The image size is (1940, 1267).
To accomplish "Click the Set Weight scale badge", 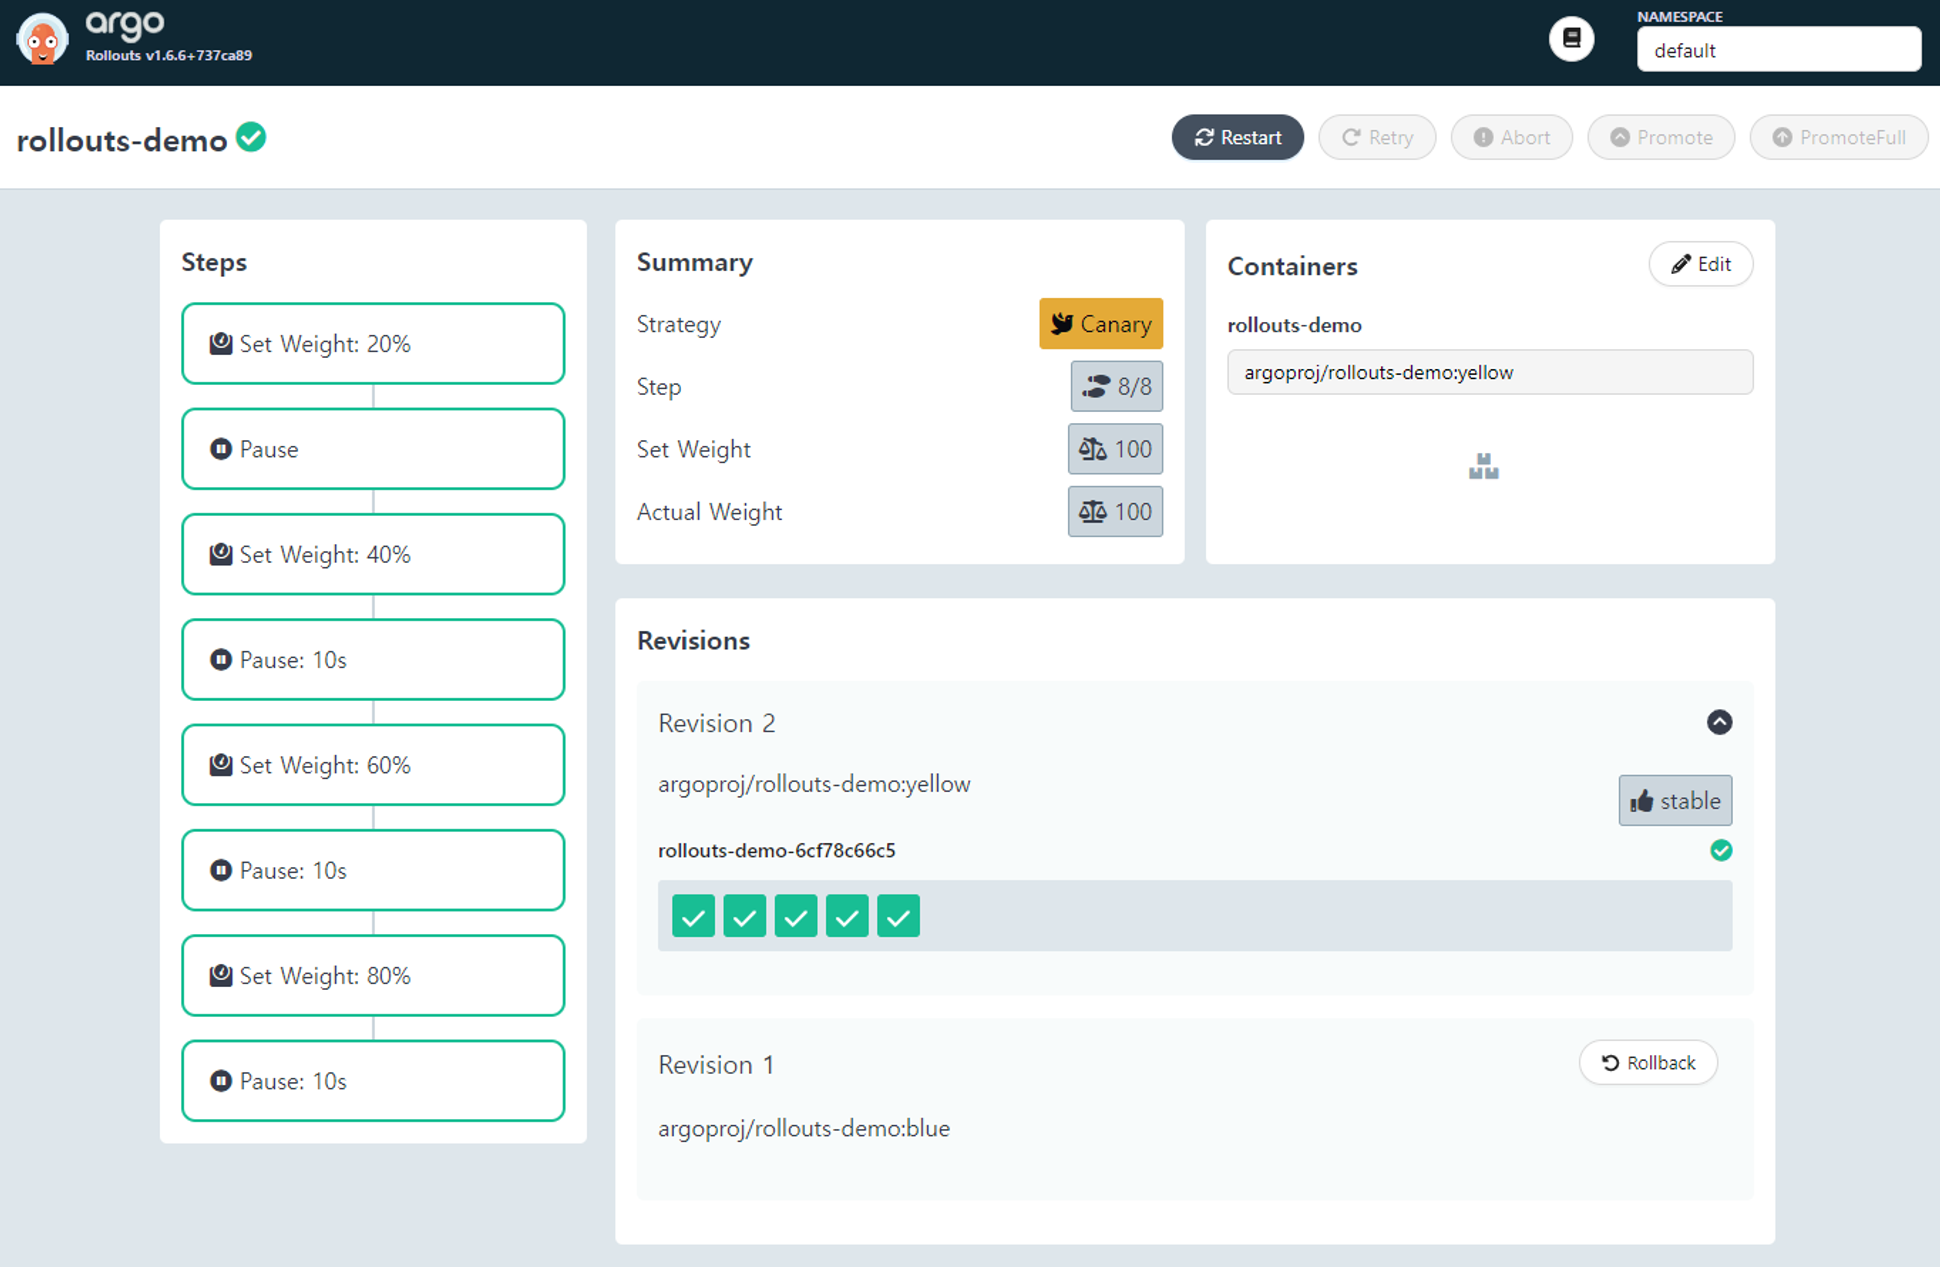I will pyautogui.click(x=1115, y=449).
